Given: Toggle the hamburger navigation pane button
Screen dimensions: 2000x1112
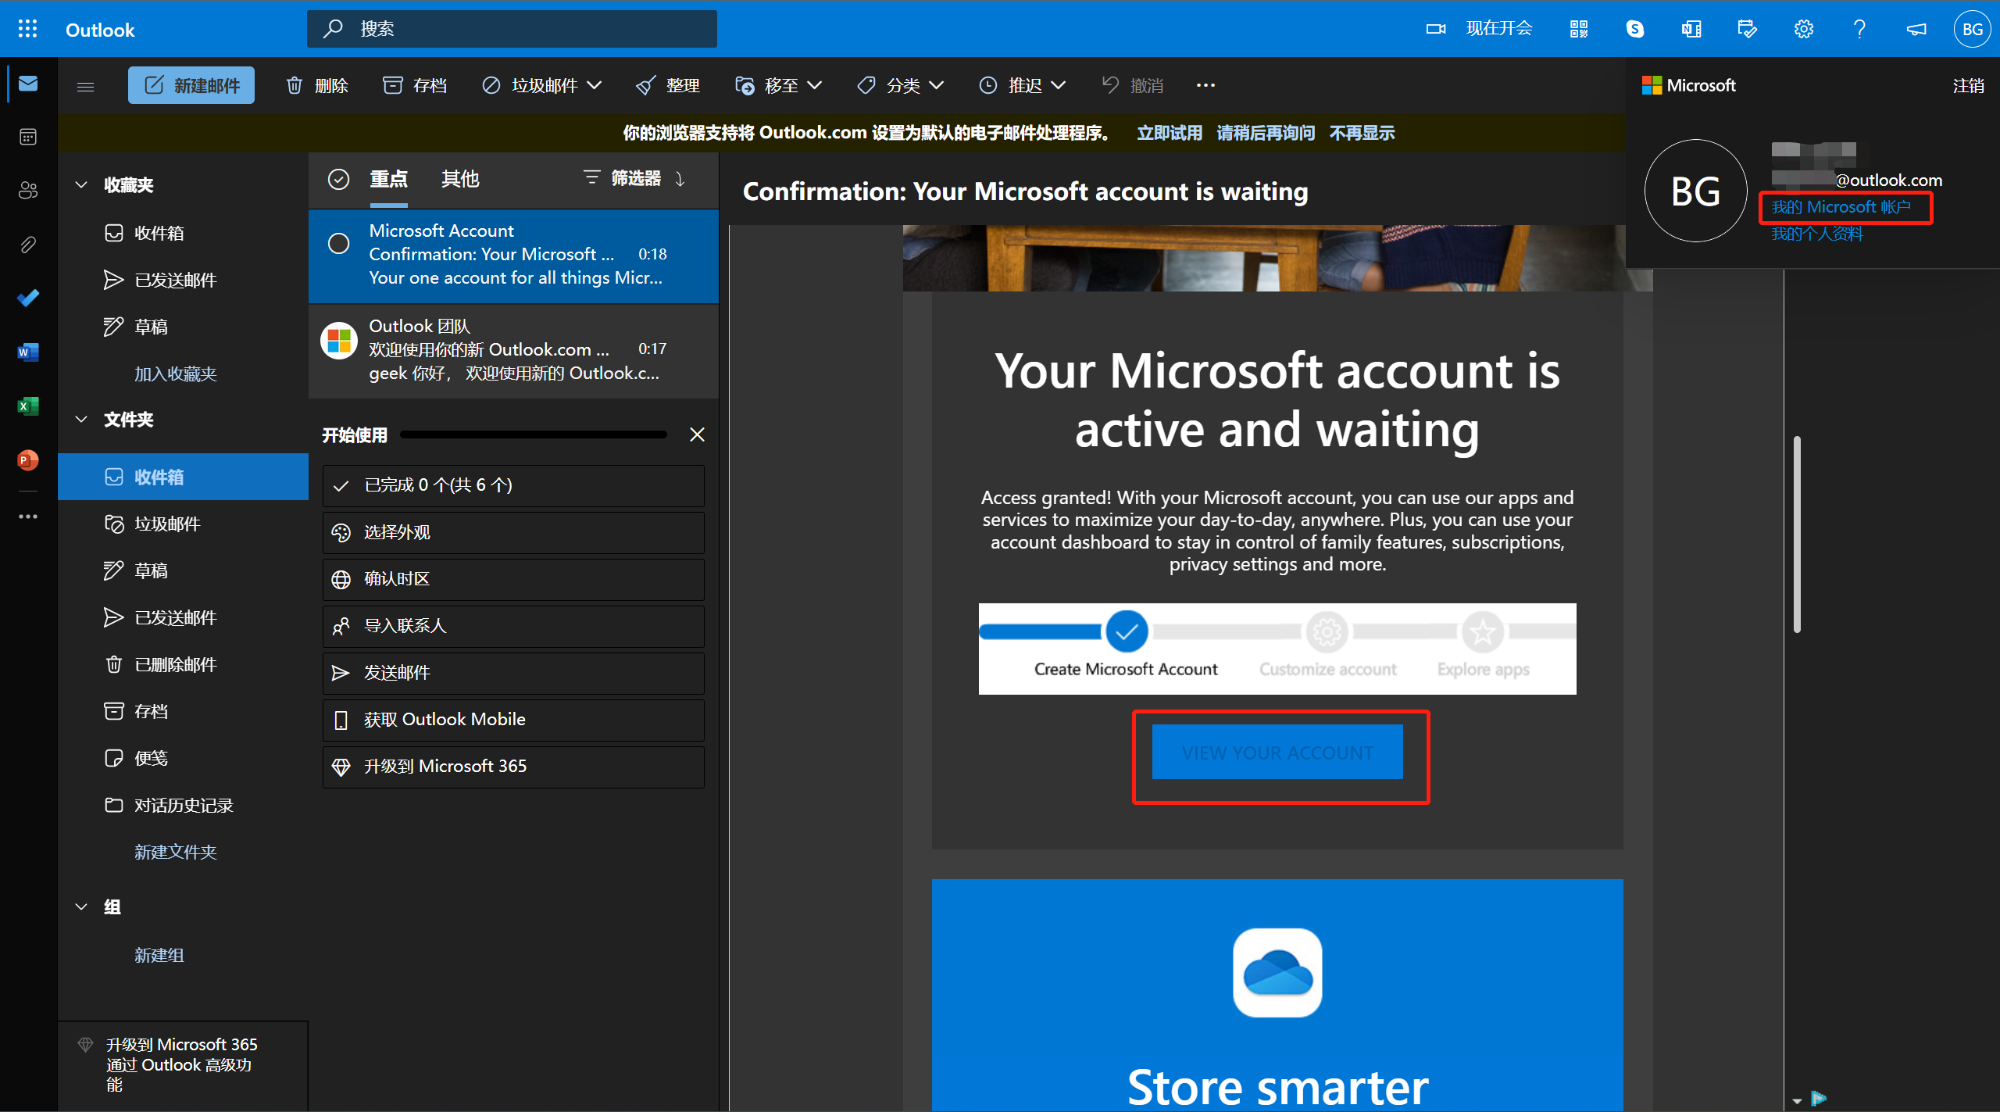Looking at the screenshot, I should [86, 86].
